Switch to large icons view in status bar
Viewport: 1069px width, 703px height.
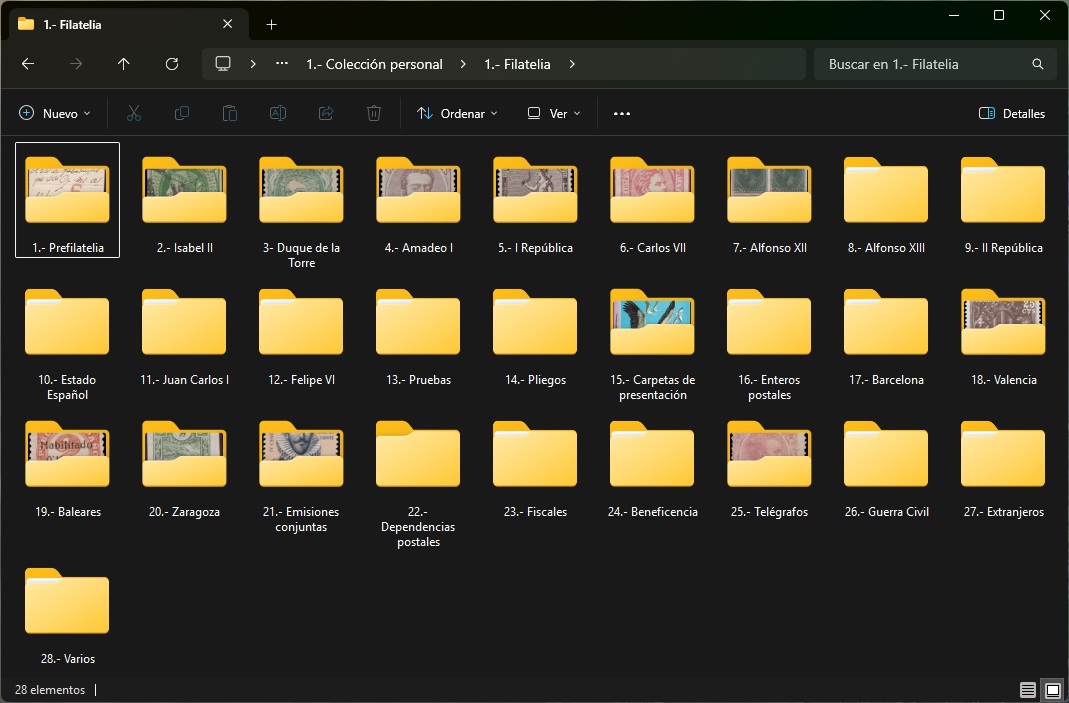[1052, 690]
